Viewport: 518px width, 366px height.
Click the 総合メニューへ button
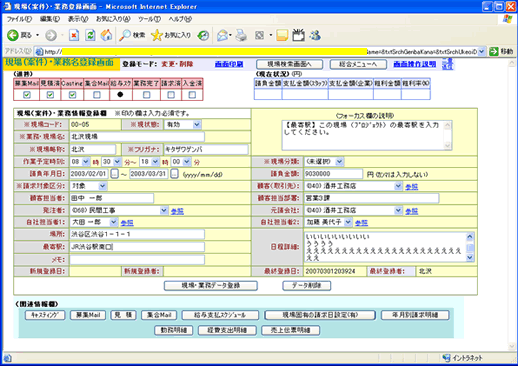coord(358,64)
